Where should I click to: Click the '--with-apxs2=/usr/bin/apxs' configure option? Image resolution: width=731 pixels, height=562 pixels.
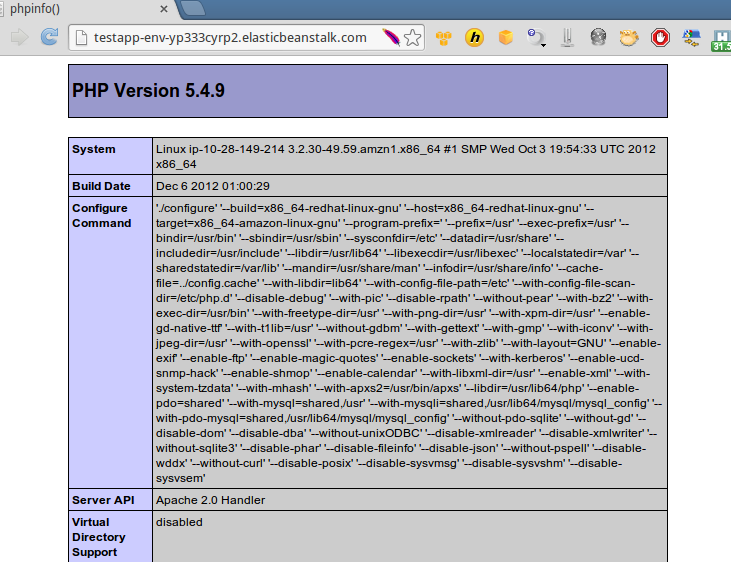(389, 388)
